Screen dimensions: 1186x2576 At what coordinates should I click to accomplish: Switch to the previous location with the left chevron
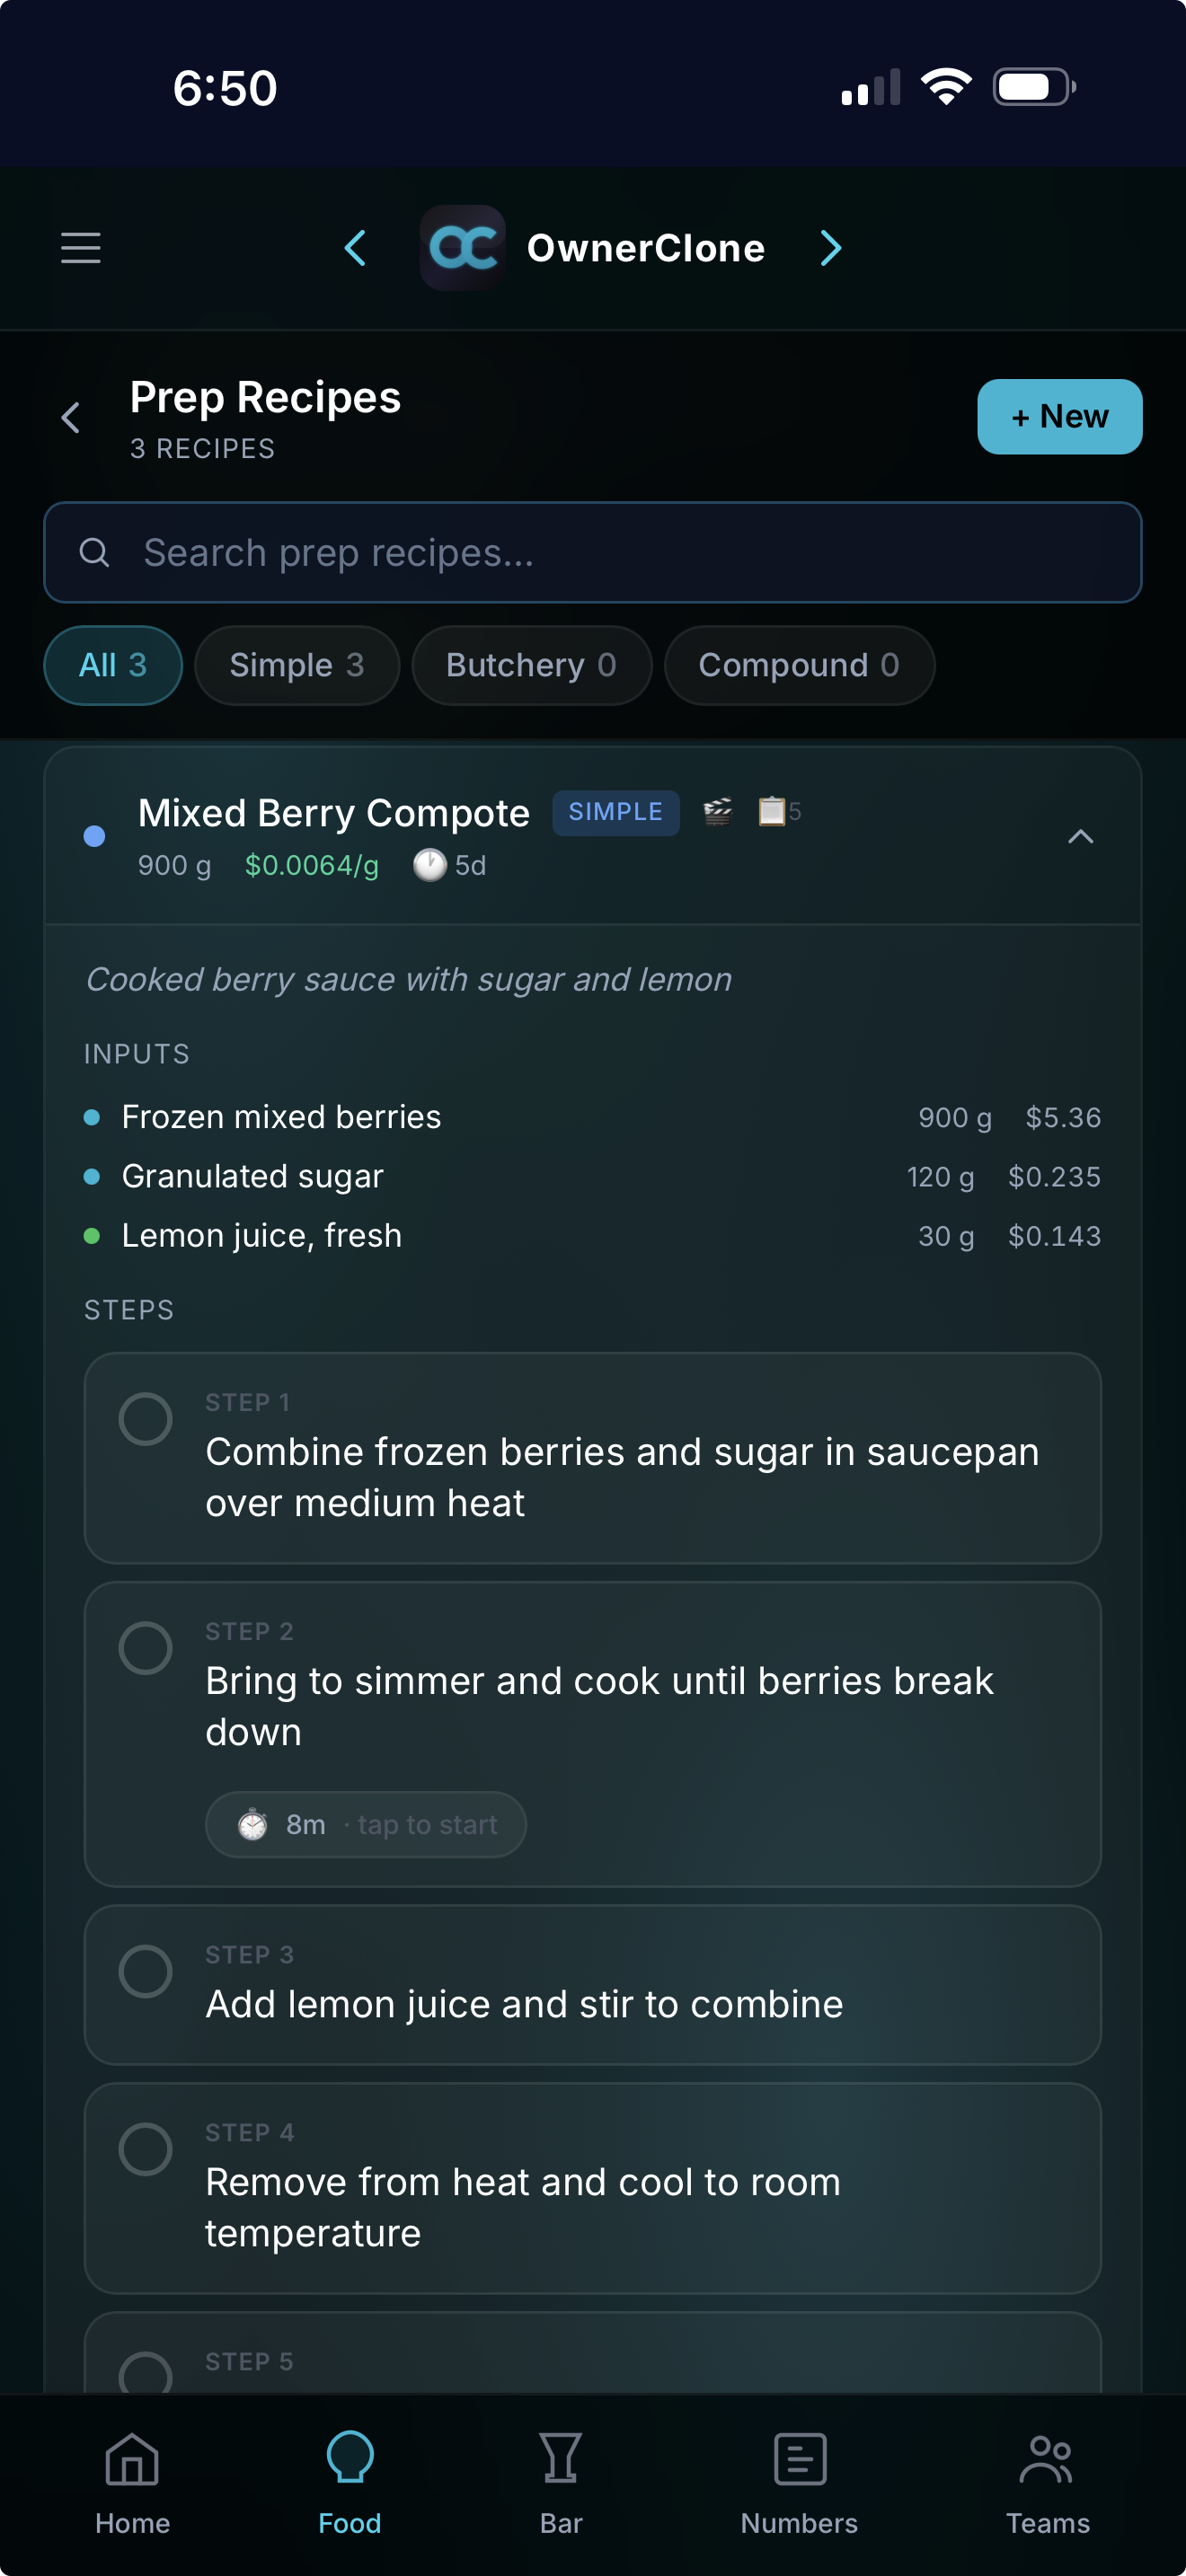point(355,248)
